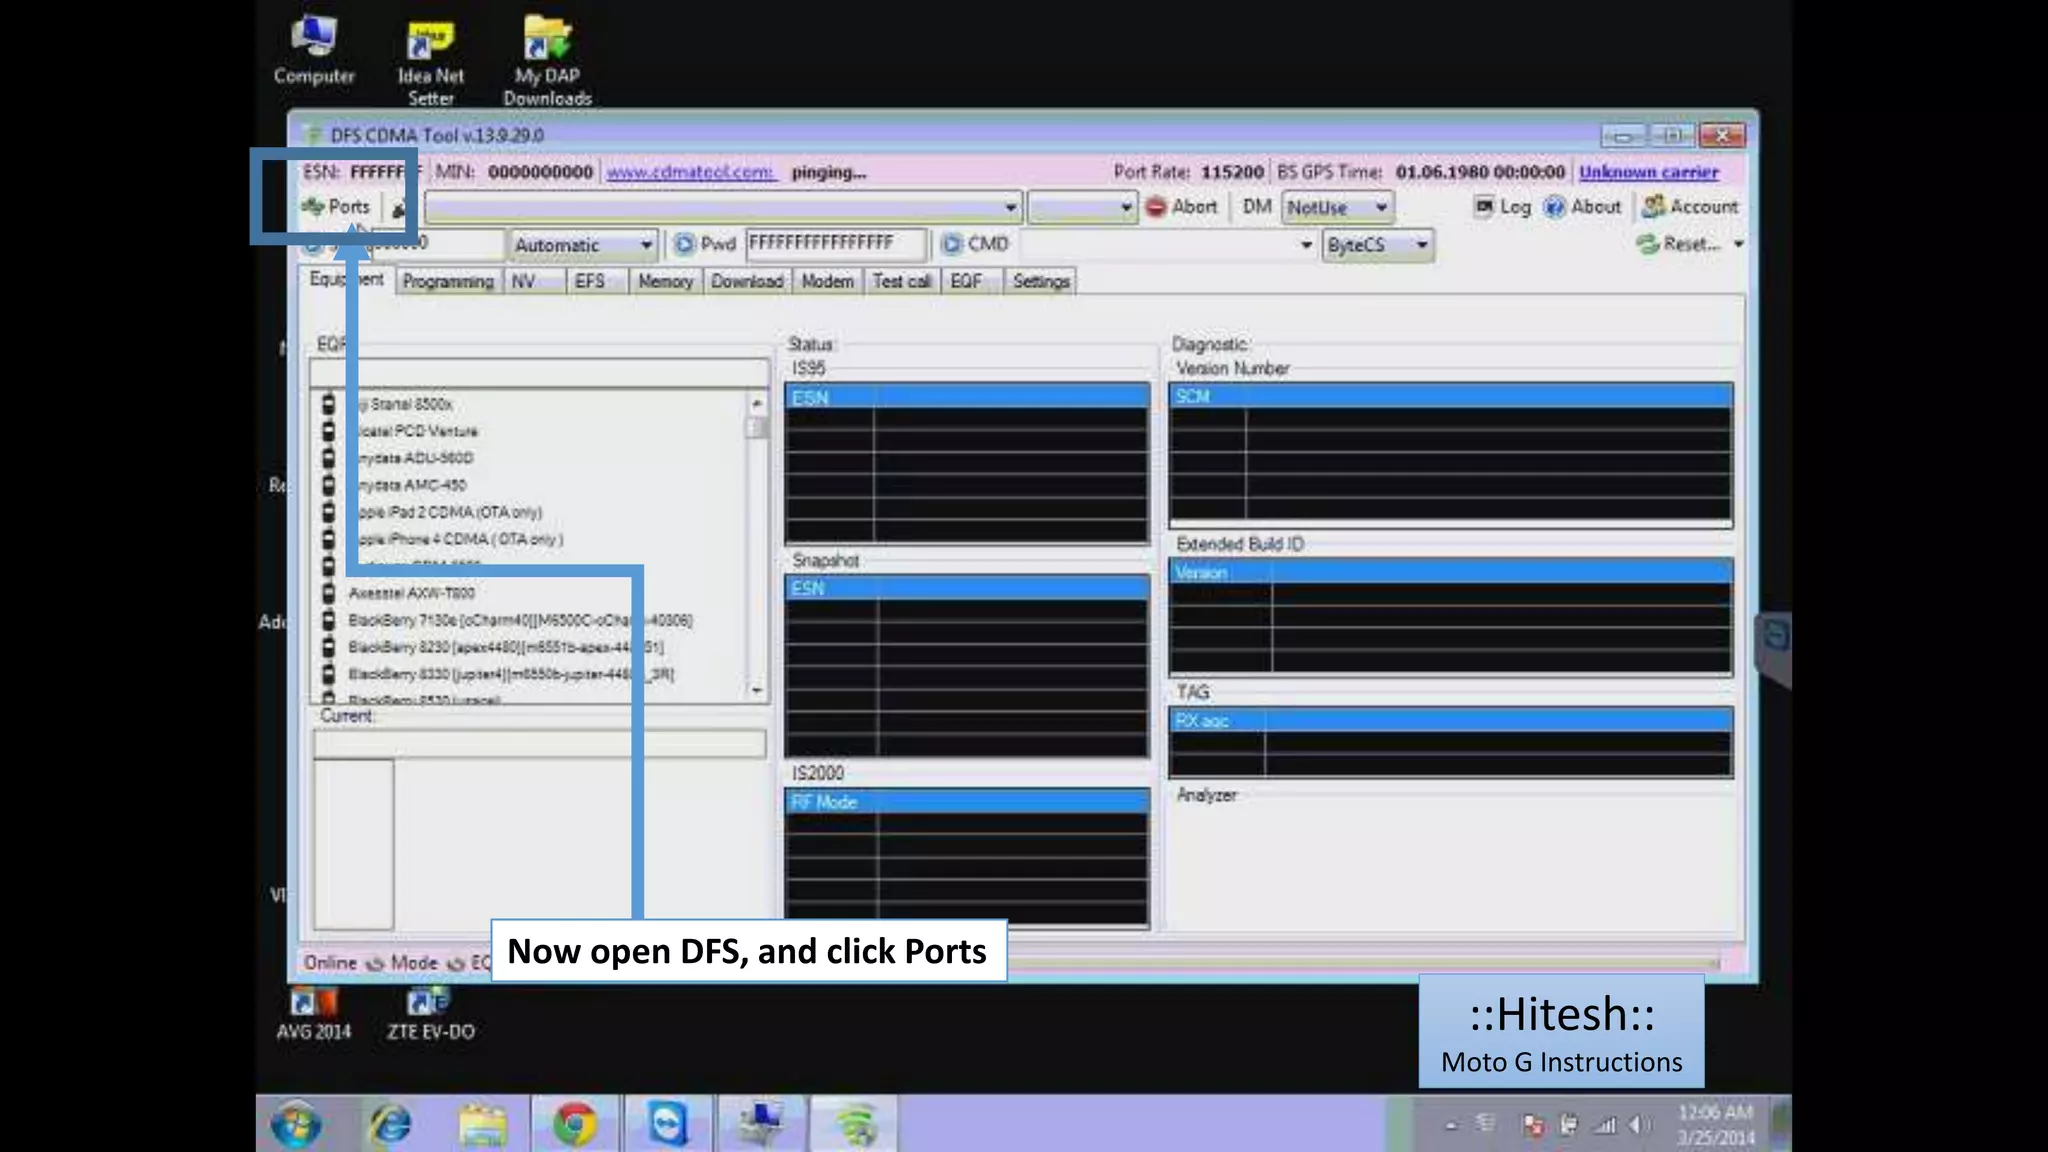Click the green Reset button
Viewport: 2048px width, 1152px height.
(x=1678, y=244)
